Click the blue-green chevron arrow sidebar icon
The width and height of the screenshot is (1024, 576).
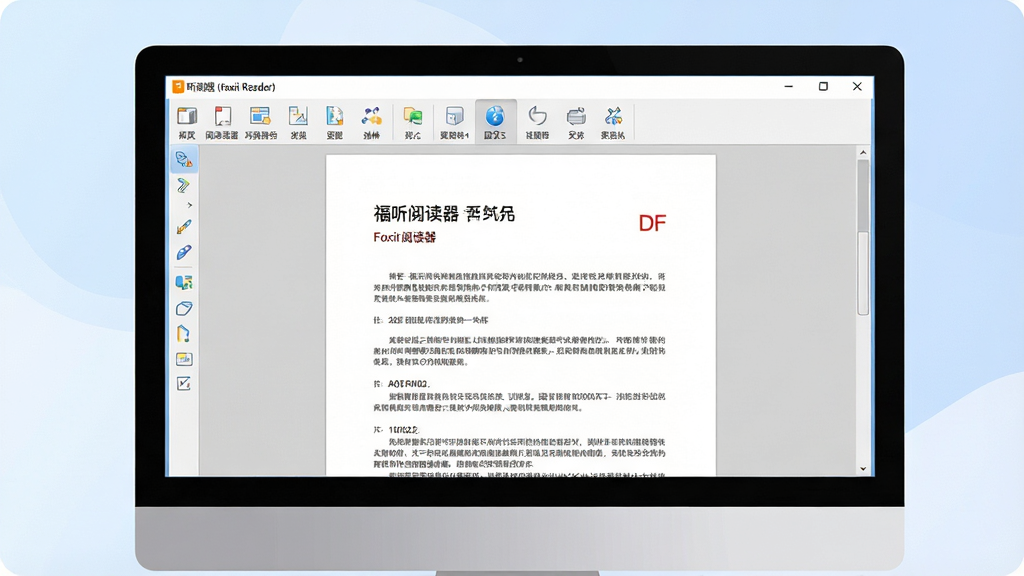pyautogui.click(x=184, y=185)
